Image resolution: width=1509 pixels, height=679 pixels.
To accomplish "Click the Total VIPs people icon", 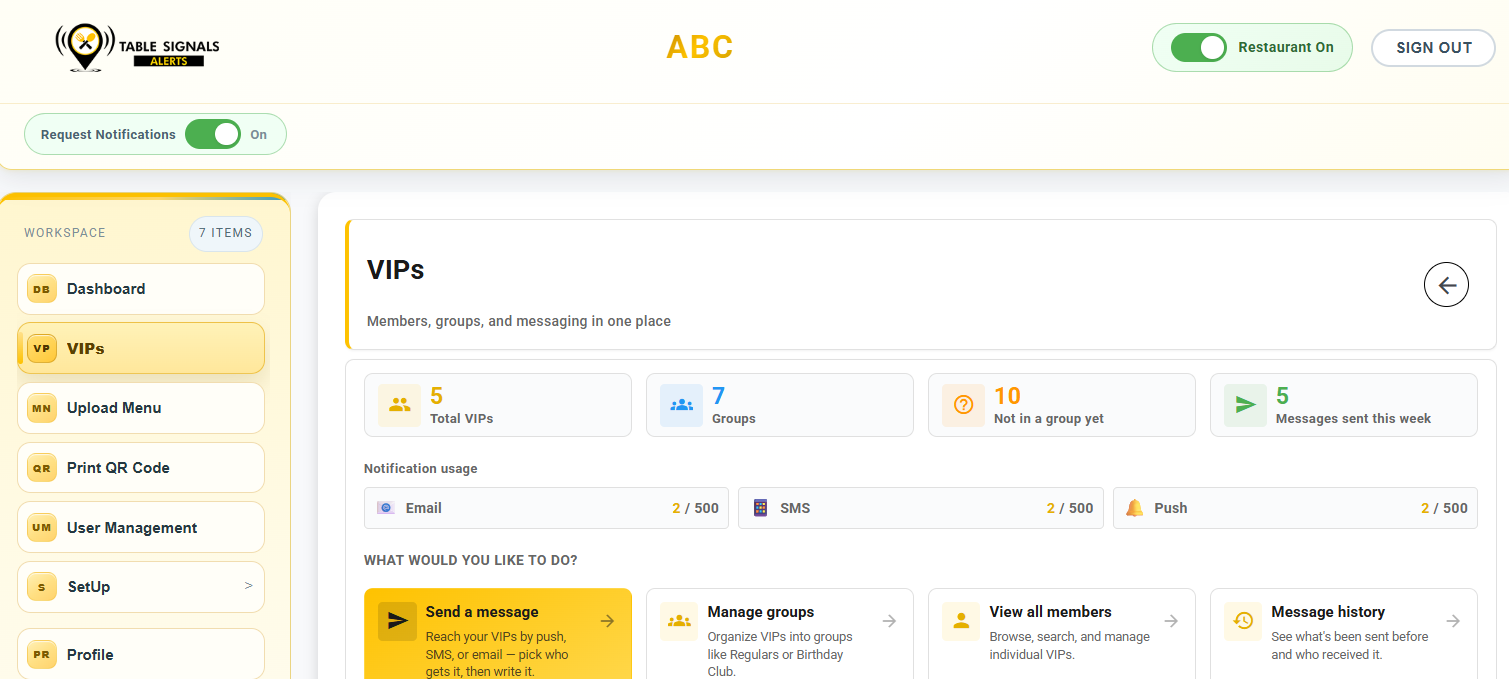I will 400,405.
